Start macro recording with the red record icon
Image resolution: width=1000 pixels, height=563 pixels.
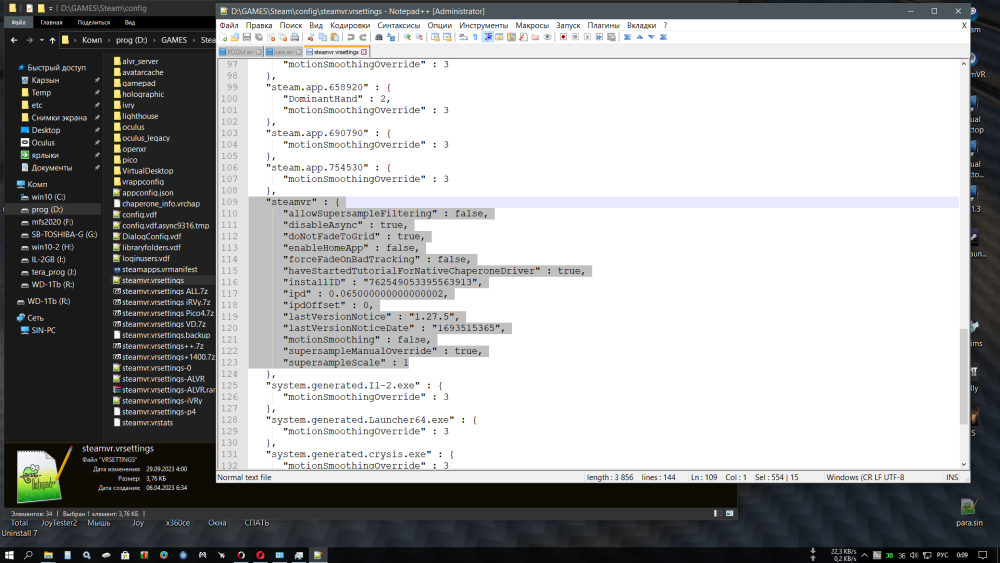563,37
